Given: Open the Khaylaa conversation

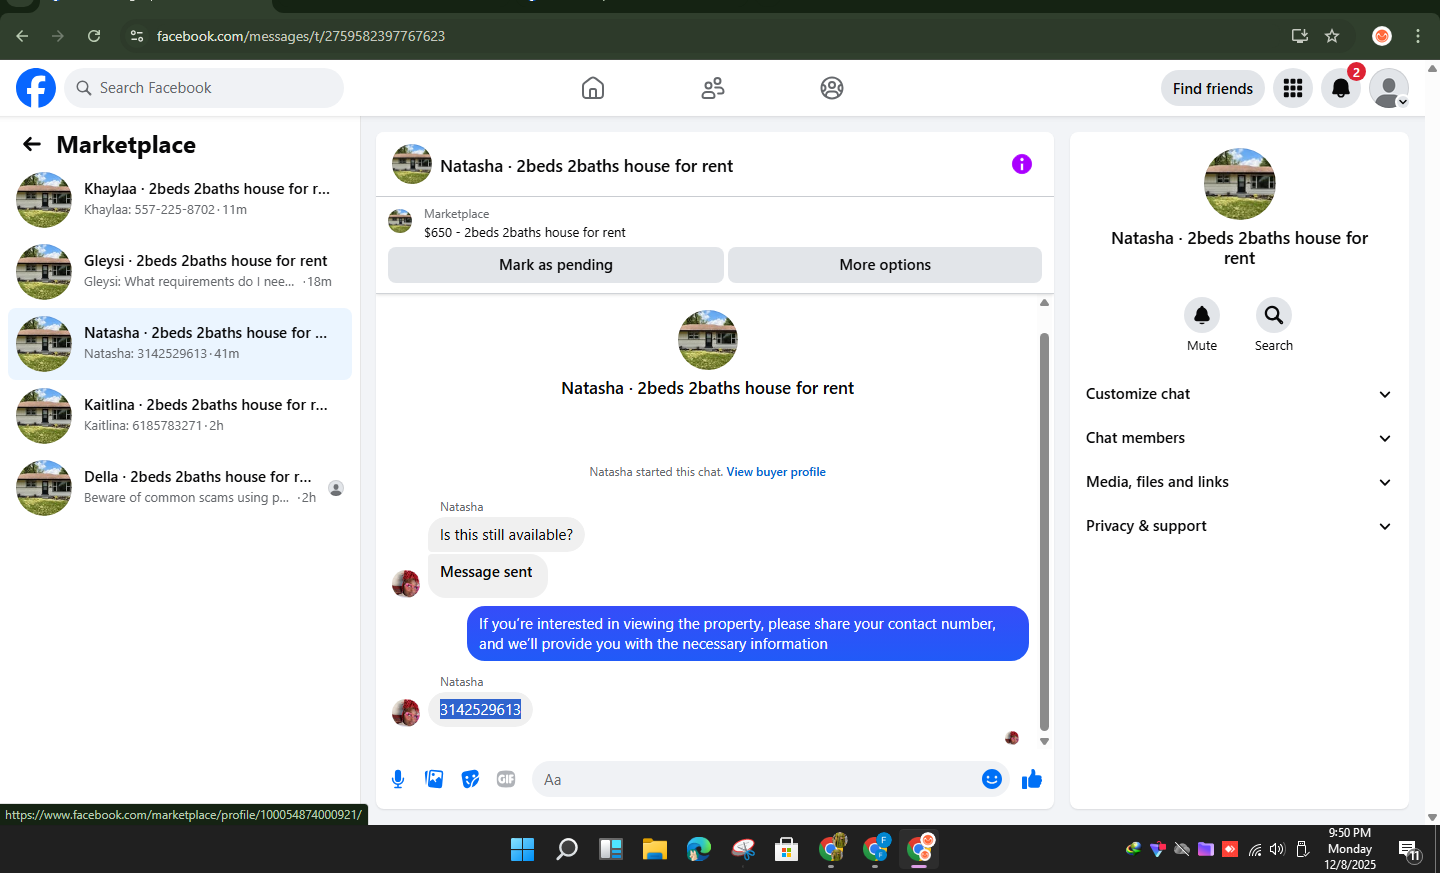Looking at the screenshot, I should (180, 199).
